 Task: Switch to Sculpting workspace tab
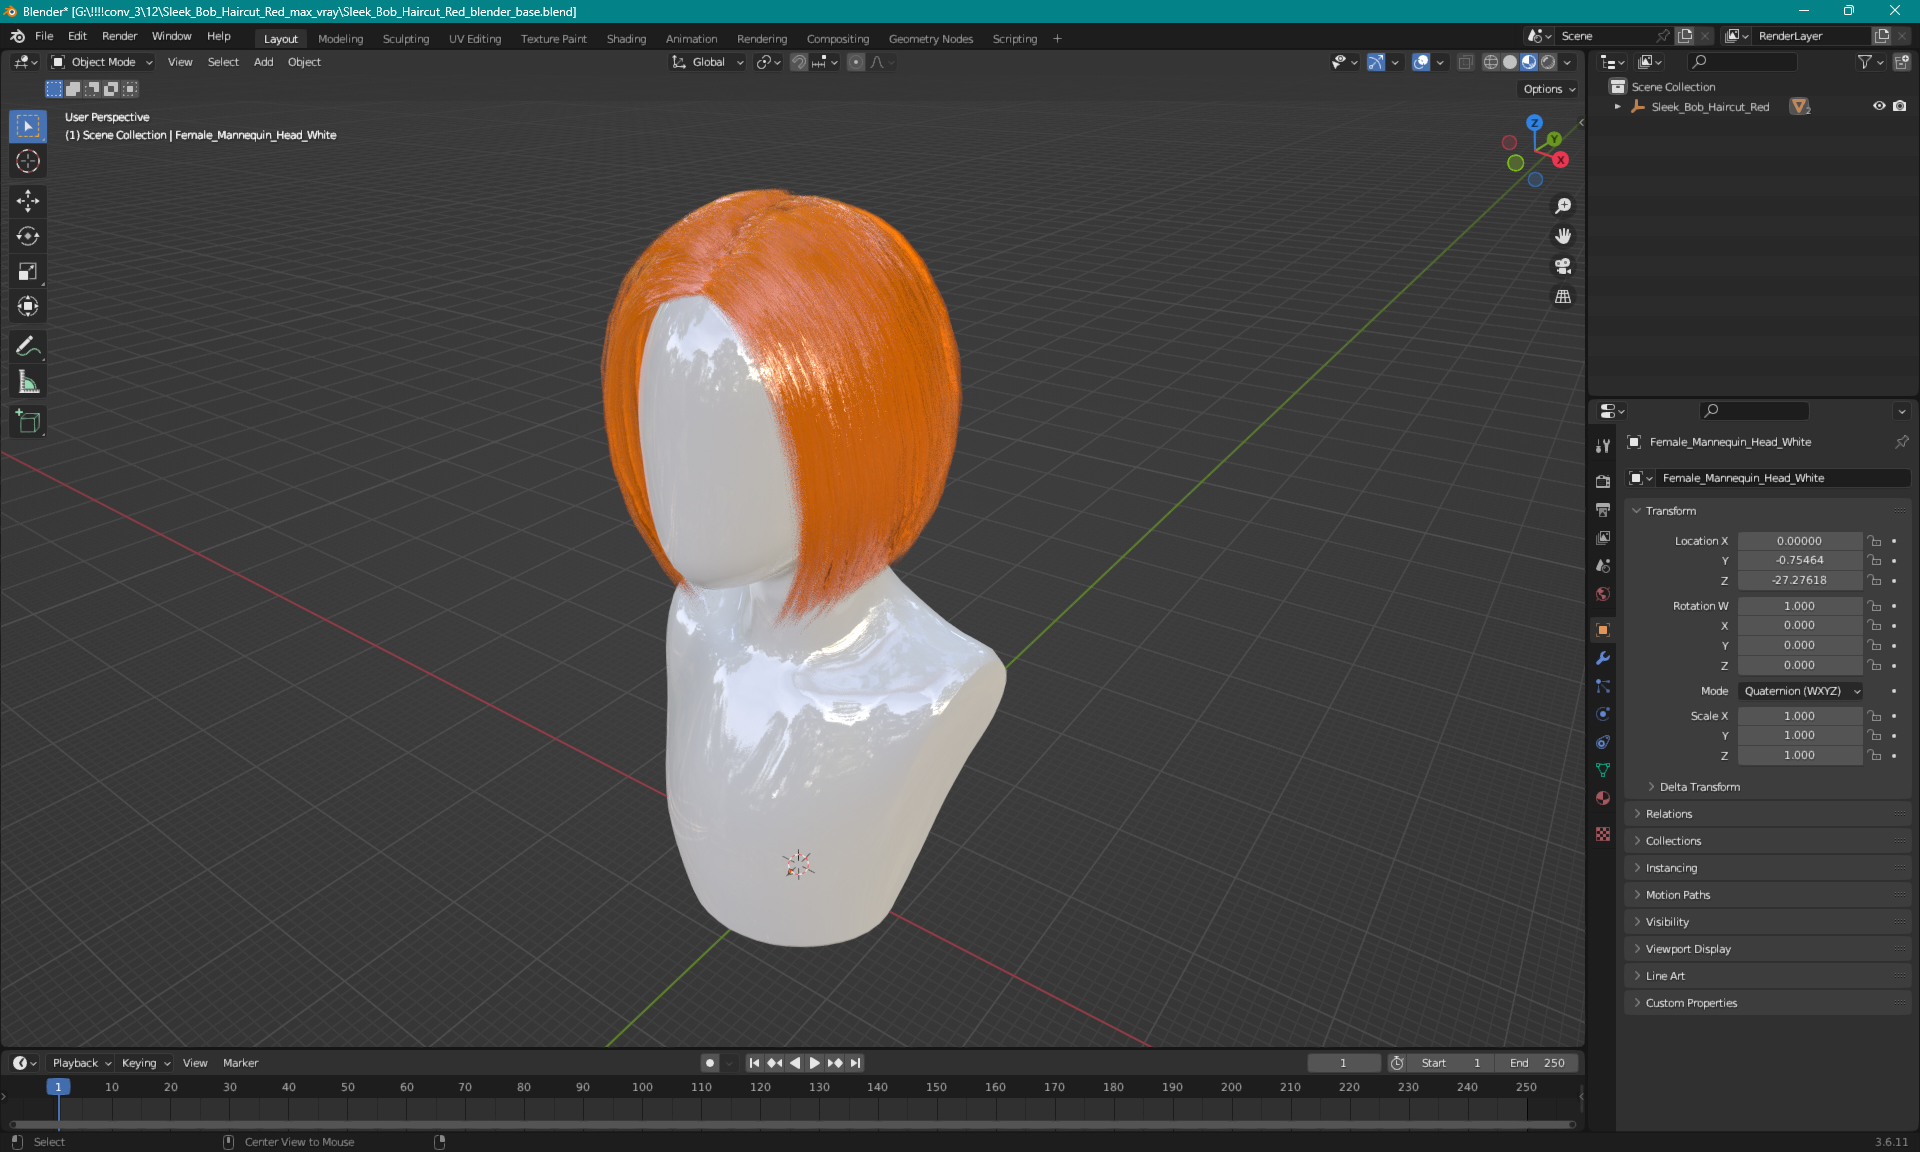pyautogui.click(x=405, y=39)
